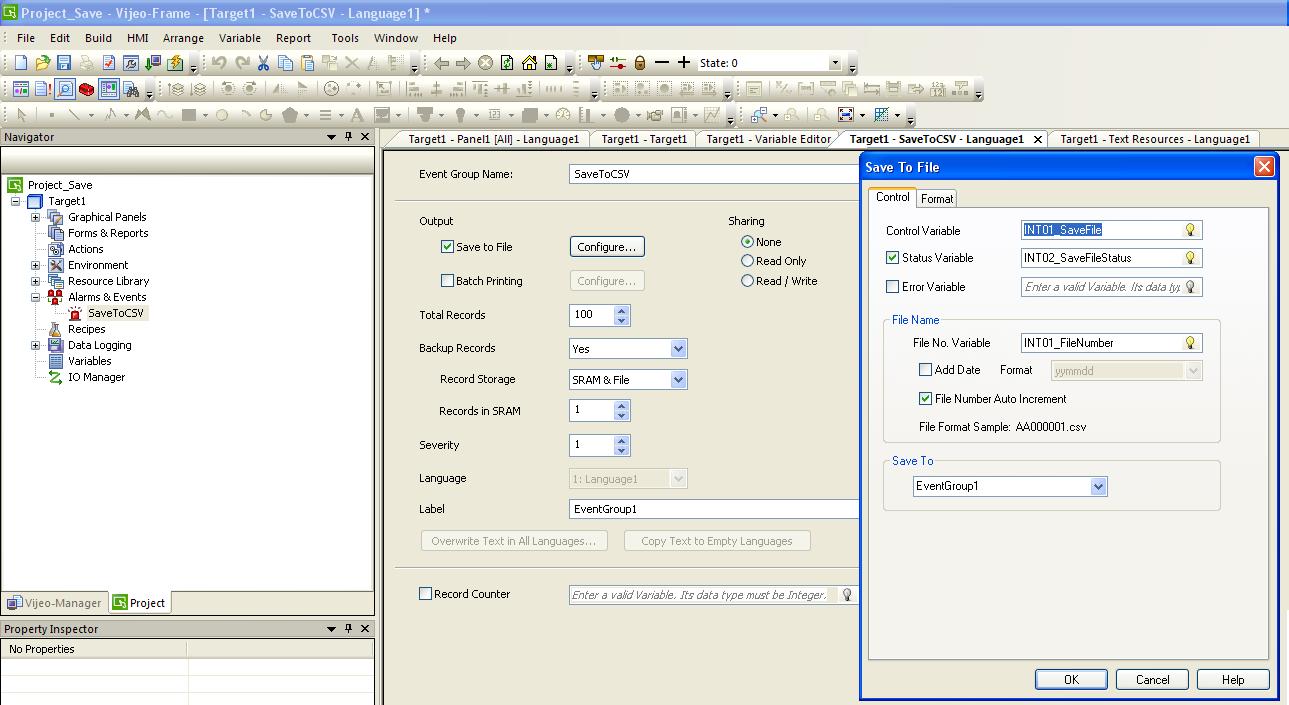Enable the Batch Printing checkbox

447,281
